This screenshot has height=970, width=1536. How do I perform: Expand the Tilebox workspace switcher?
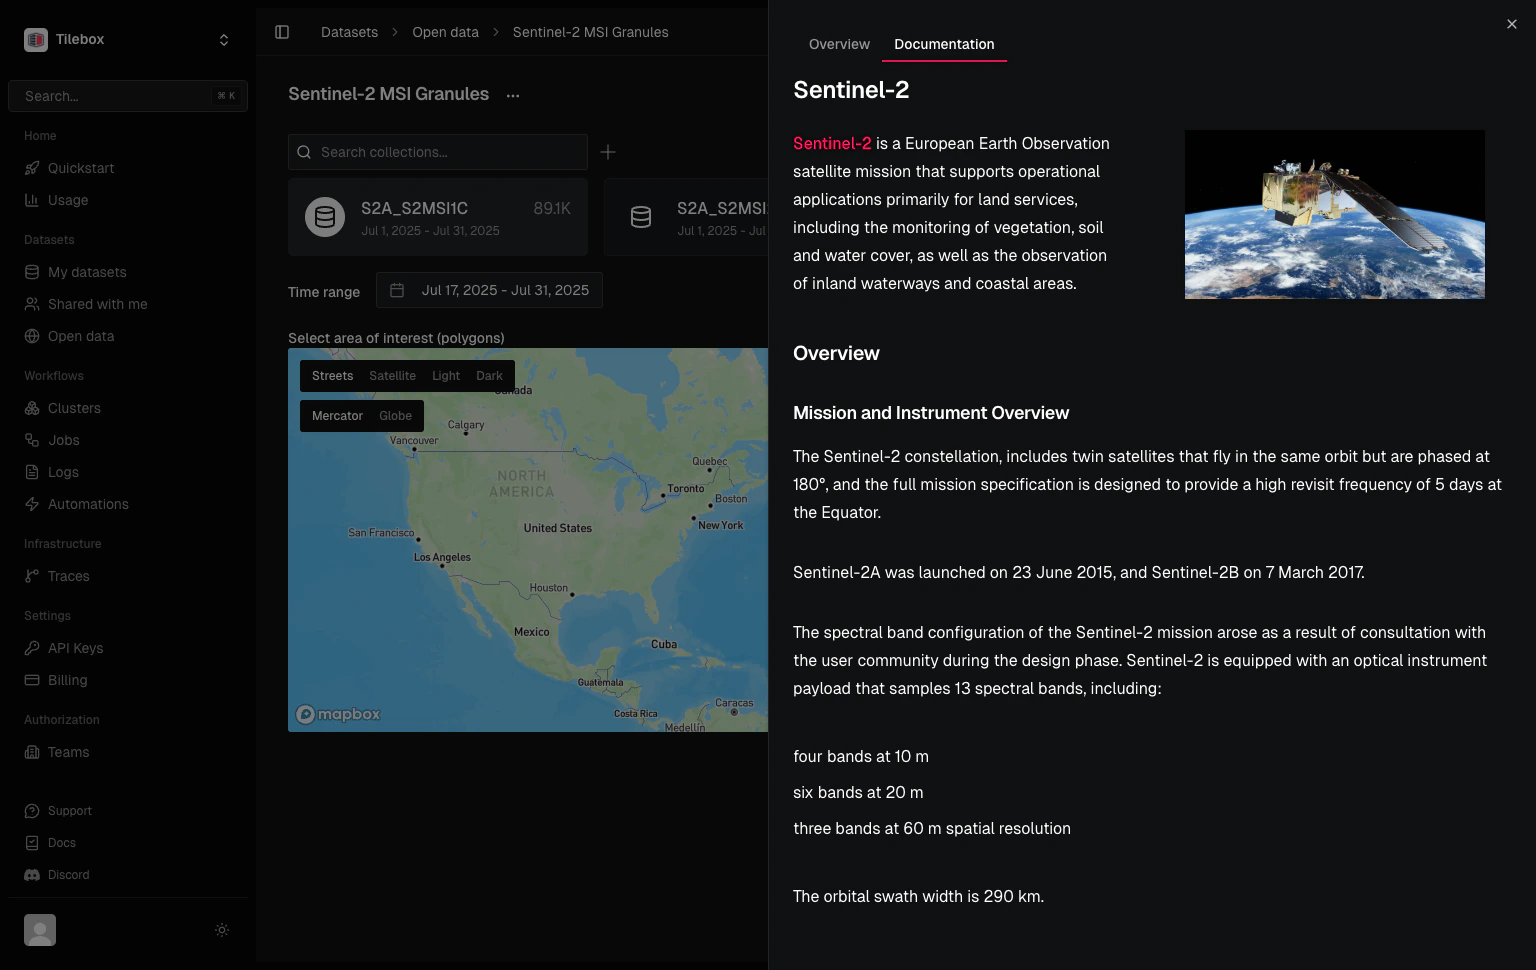(128, 40)
